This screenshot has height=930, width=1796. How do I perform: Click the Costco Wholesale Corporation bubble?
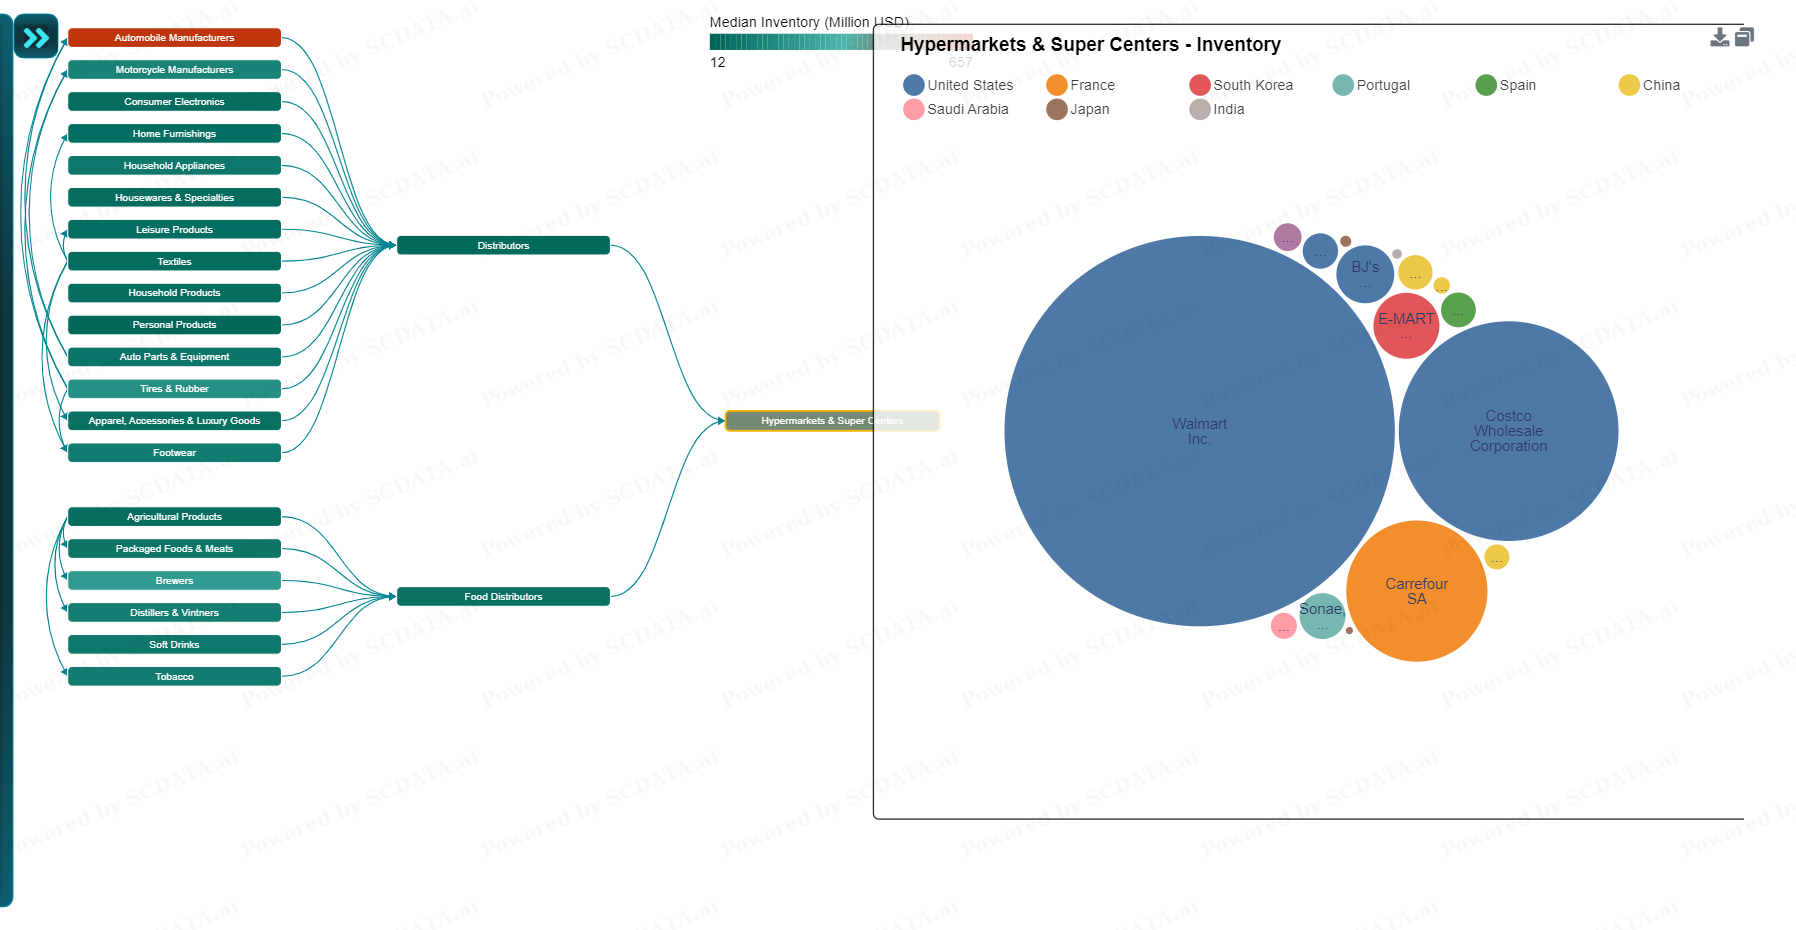(x=1508, y=431)
